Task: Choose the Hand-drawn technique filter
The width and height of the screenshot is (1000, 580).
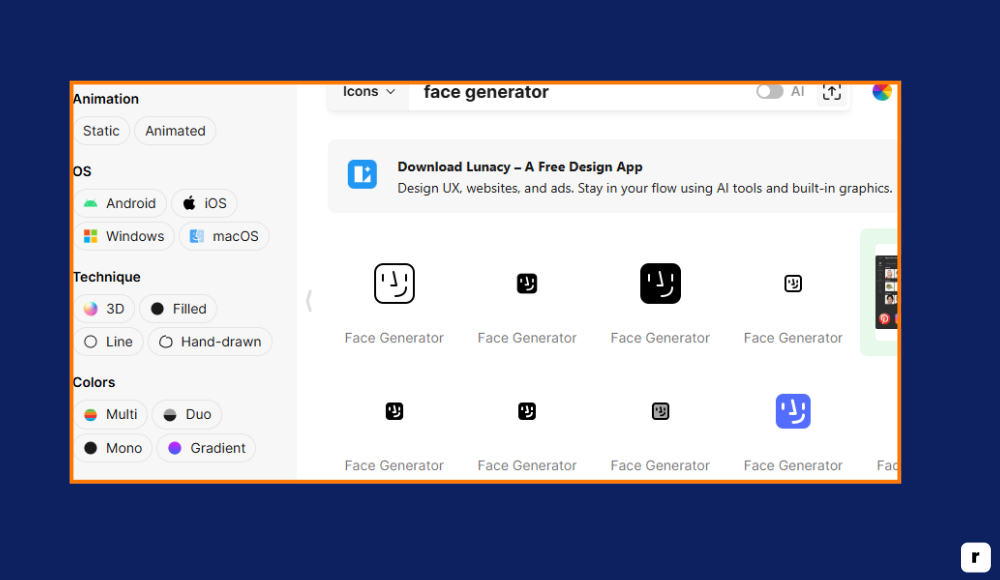Action: point(210,342)
